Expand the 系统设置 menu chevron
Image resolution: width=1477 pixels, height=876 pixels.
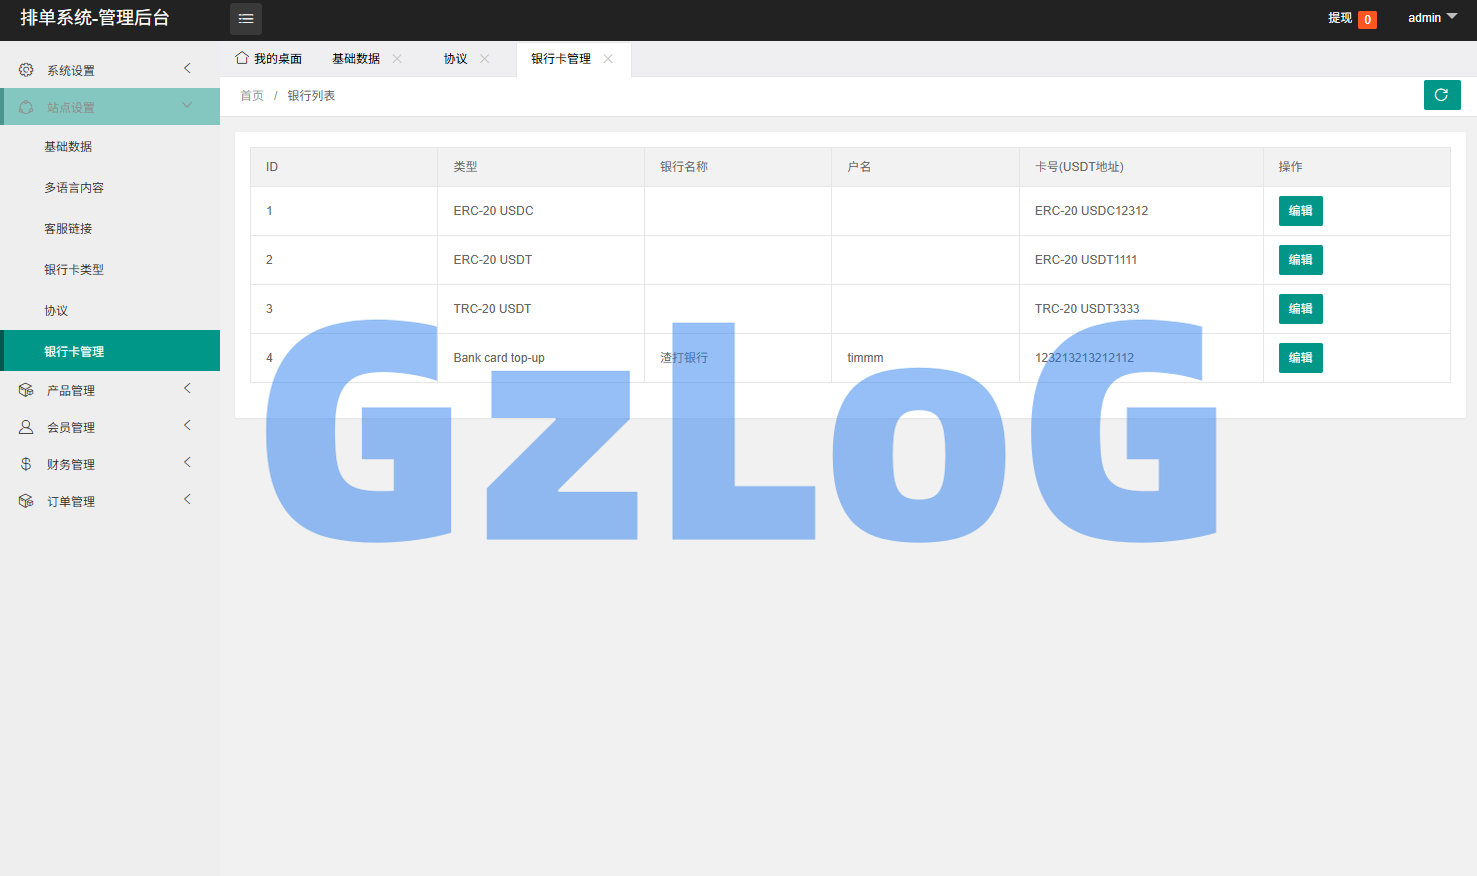click(187, 68)
